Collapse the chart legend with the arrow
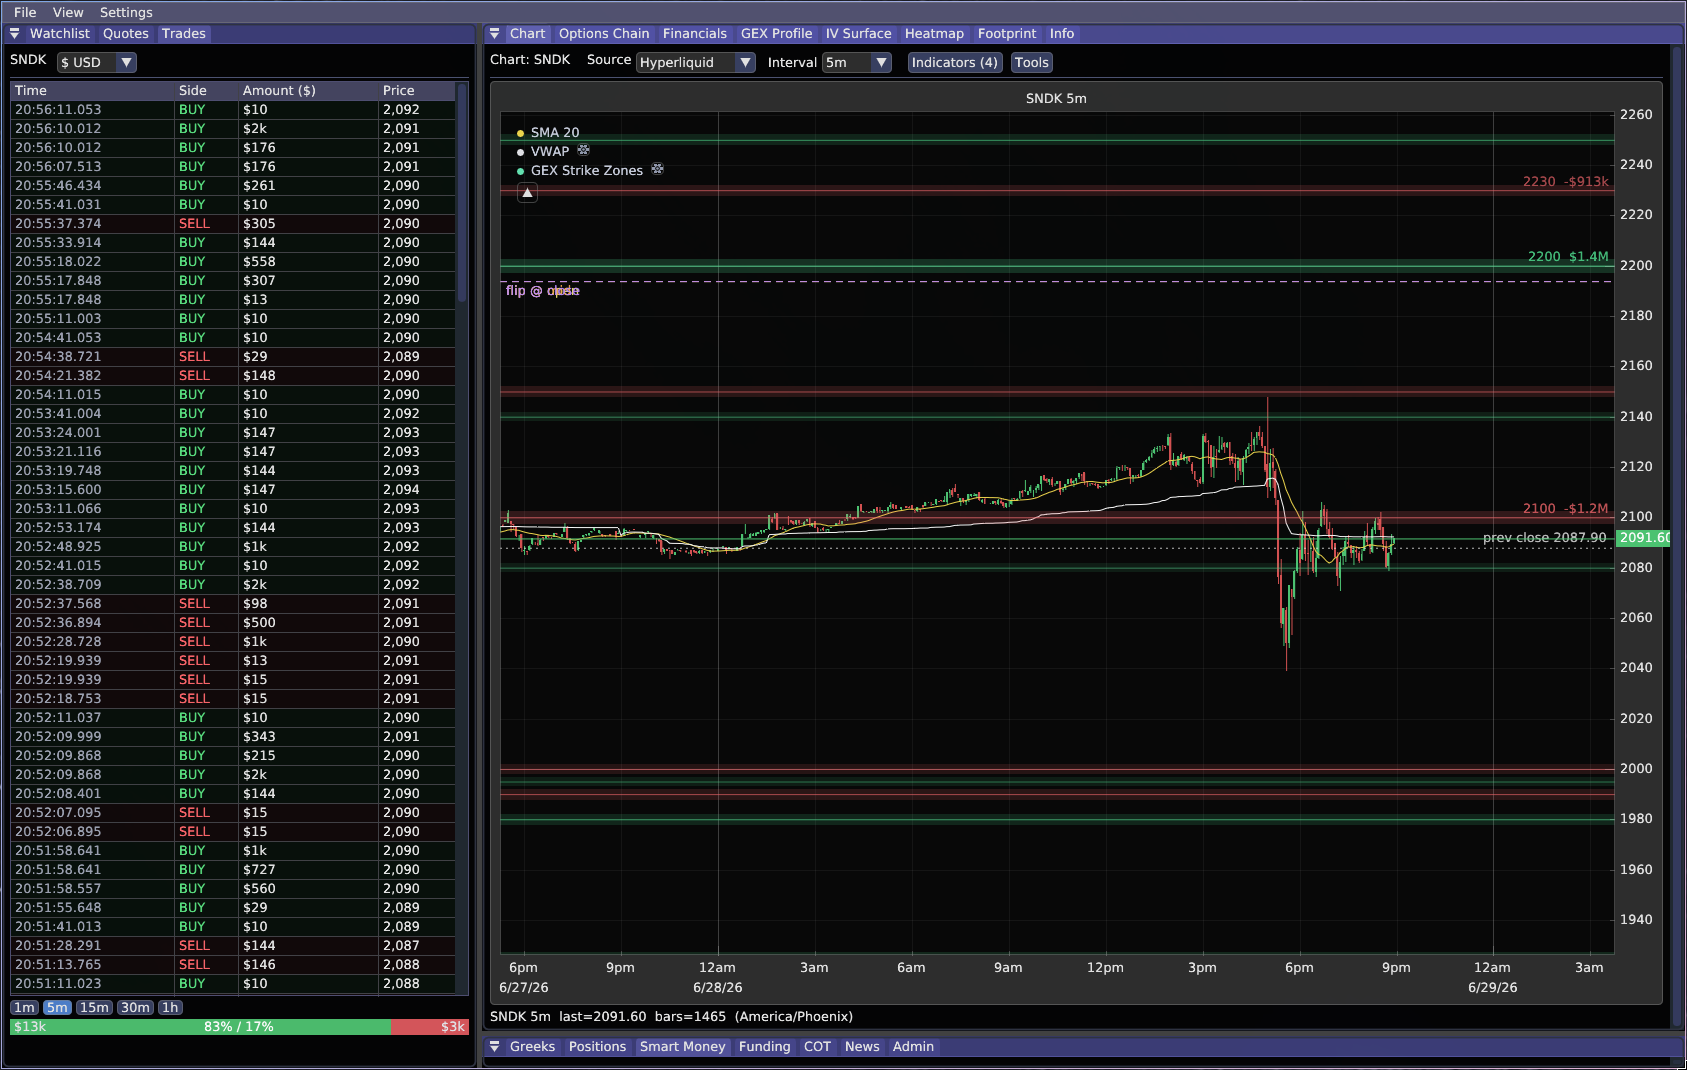 [527, 193]
